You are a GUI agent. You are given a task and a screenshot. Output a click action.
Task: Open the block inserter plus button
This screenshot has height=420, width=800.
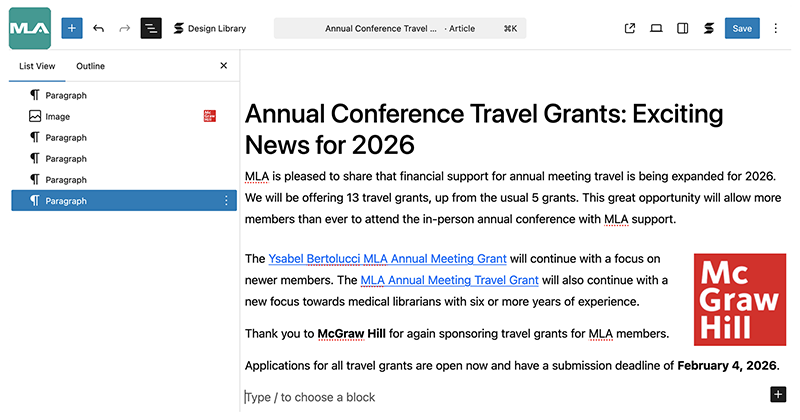(x=72, y=28)
